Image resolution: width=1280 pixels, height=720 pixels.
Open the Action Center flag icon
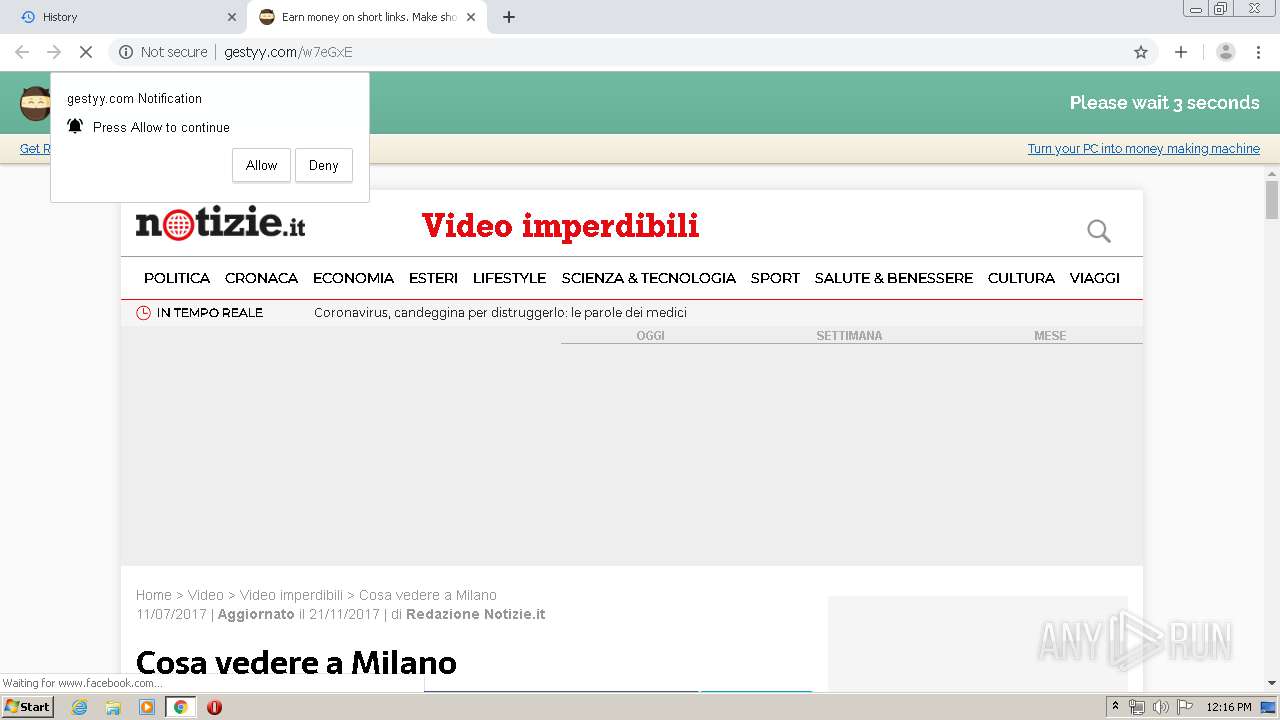pyautogui.click(x=1185, y=707)
